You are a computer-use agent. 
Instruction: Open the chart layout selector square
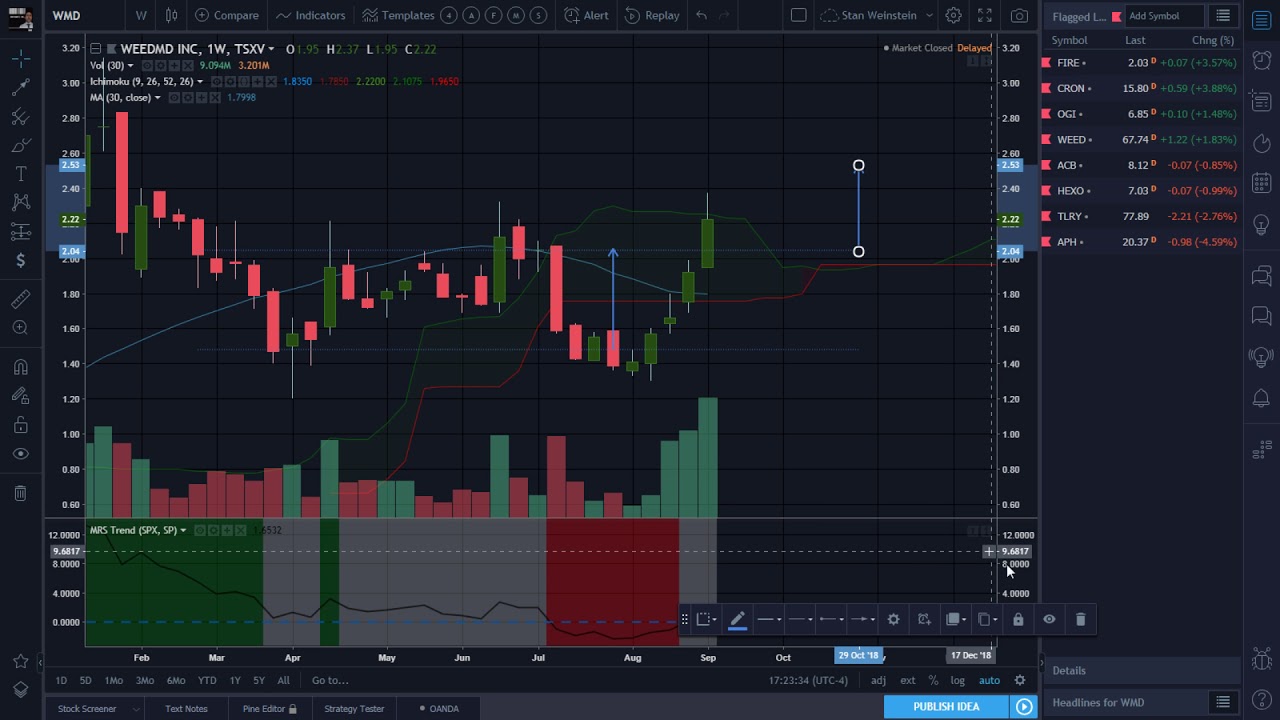(798, 15)
